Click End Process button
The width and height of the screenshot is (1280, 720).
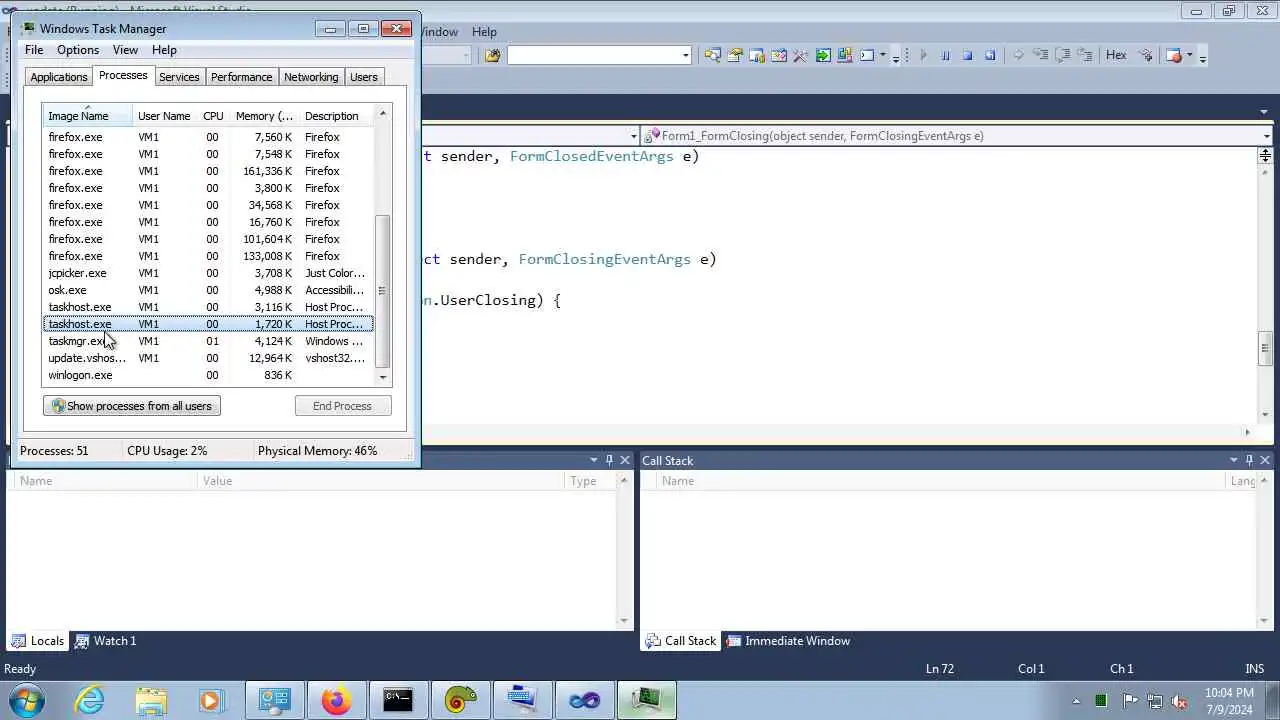[342, 406]
